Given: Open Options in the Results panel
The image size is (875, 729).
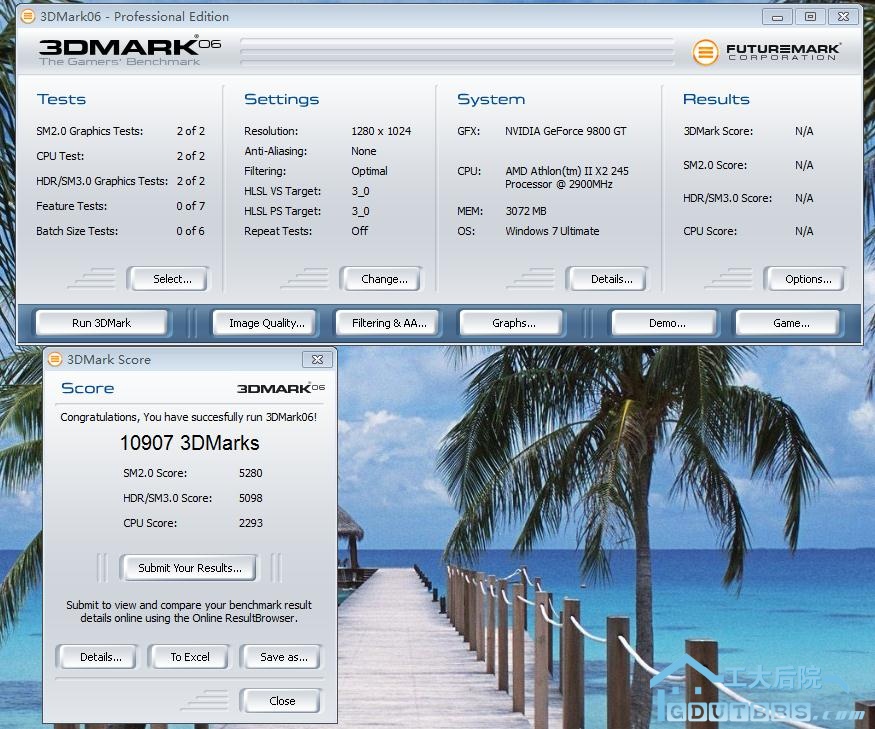Looking at the screenshot, I should (x=808, y=279).
